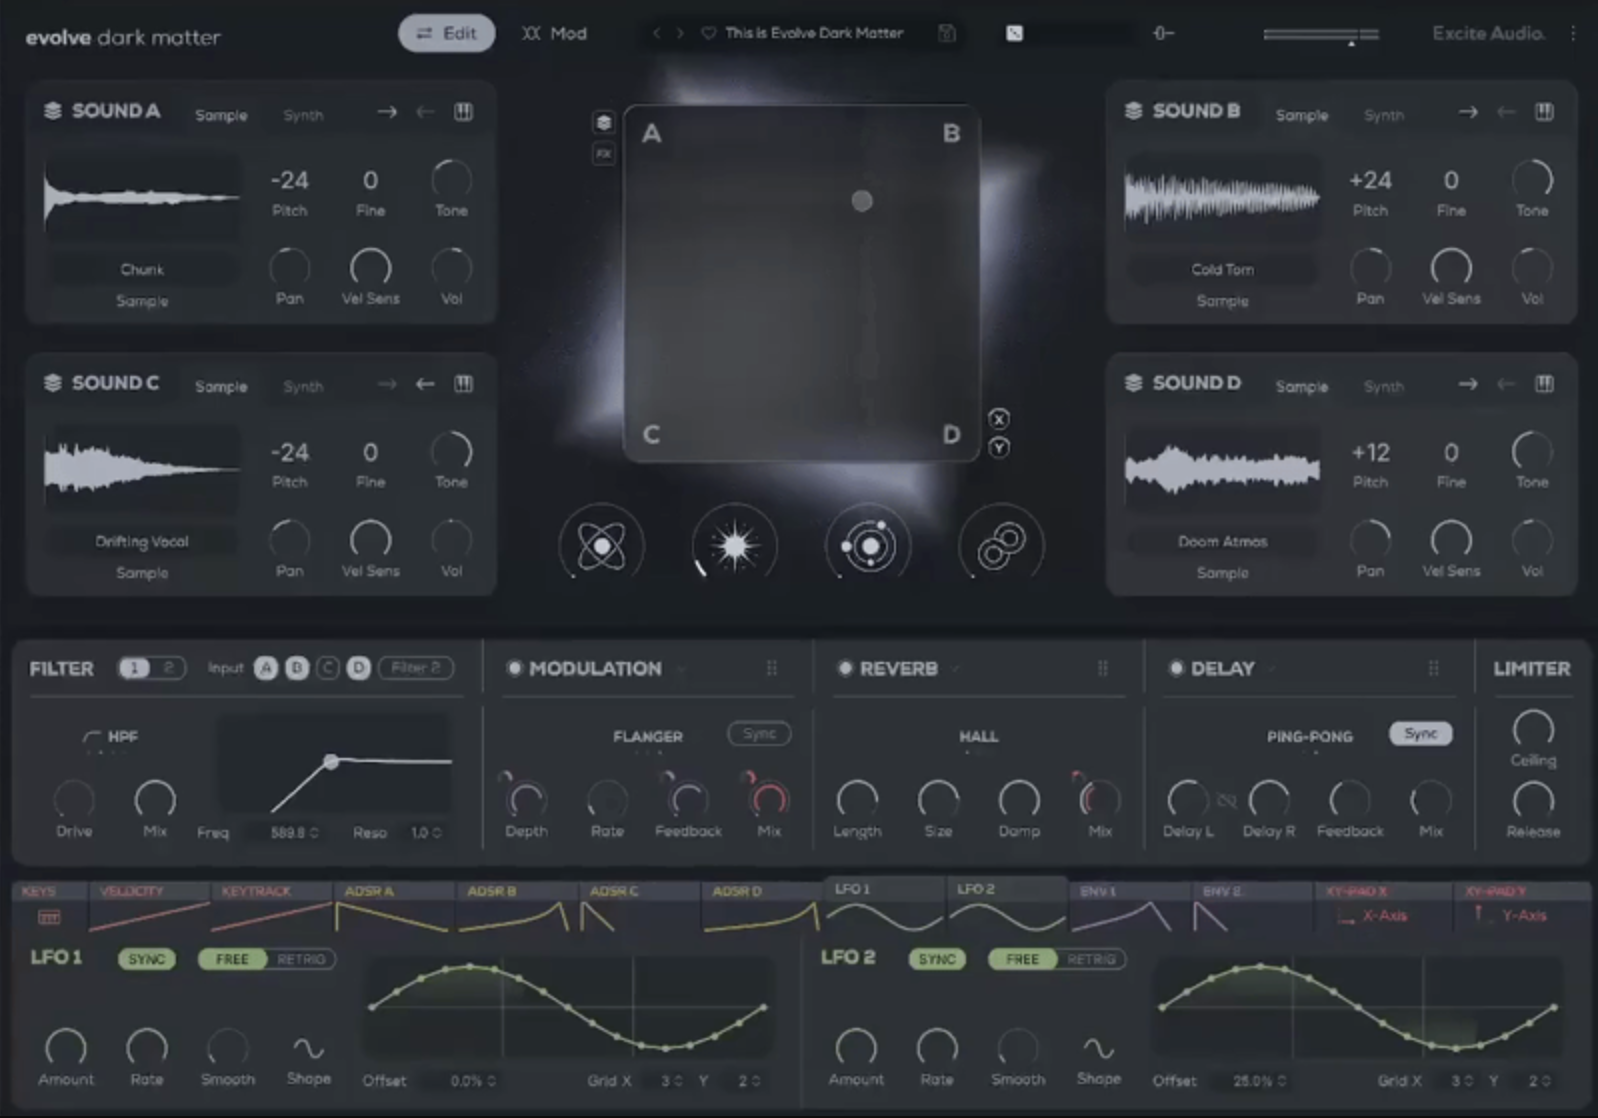Viewport: 1598px width, 1118px height.
Task: Click the orbit rings icon below the XY pad
Action: [x=868, y=546]
